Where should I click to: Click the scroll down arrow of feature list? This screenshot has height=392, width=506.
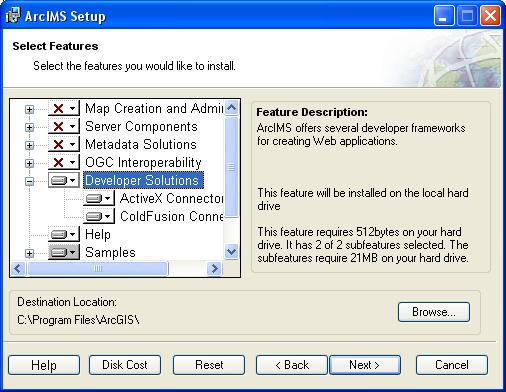click(231, 251)
